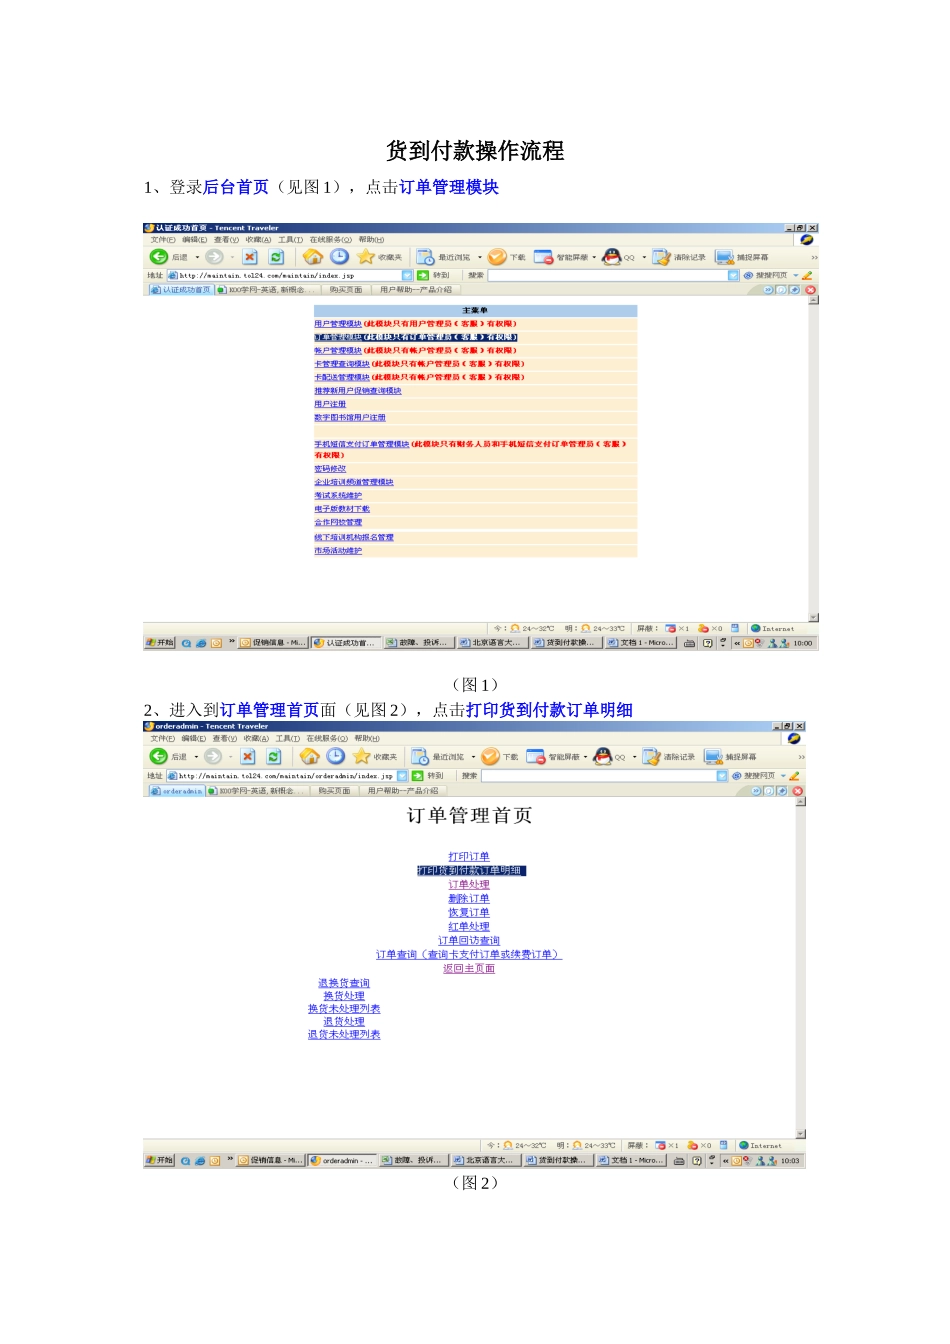Open 促销信息 taskbar item in second screenshot

pos(270,1161)
